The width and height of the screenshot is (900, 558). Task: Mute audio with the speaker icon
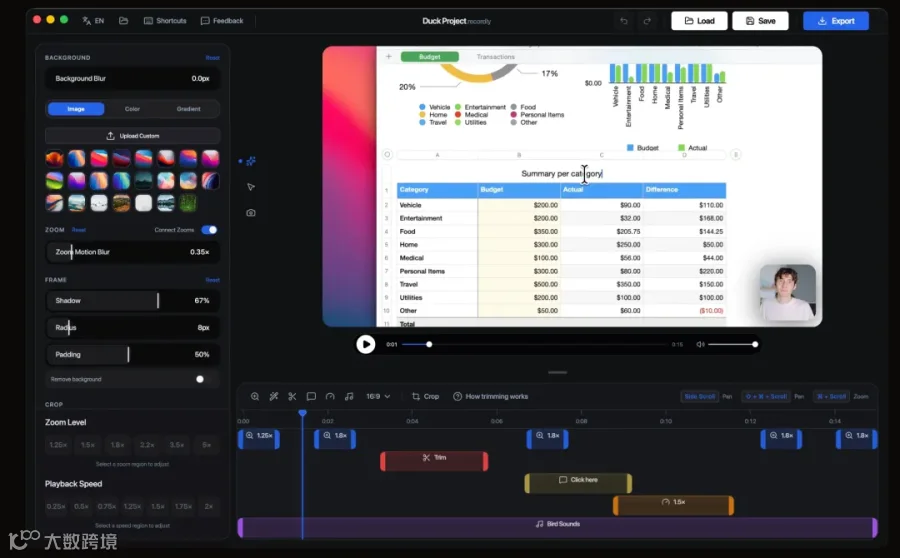[x=700, y=344]
